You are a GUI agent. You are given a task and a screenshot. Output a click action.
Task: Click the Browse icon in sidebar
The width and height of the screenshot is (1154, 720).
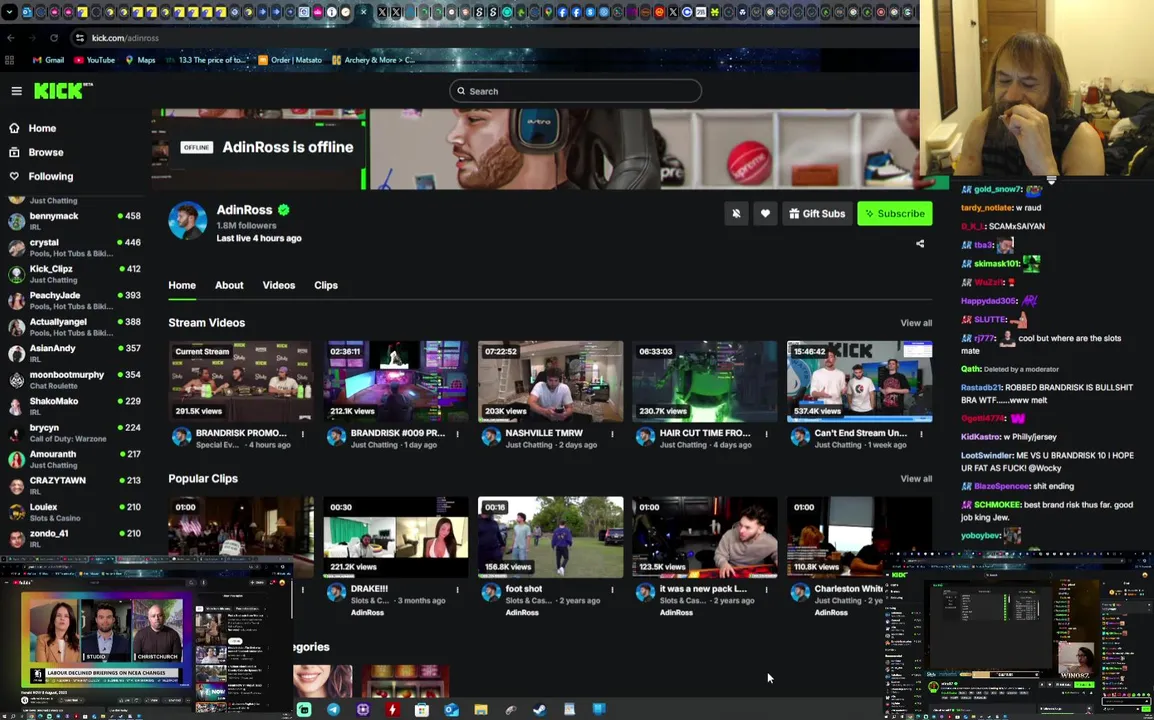pos(14,152)
